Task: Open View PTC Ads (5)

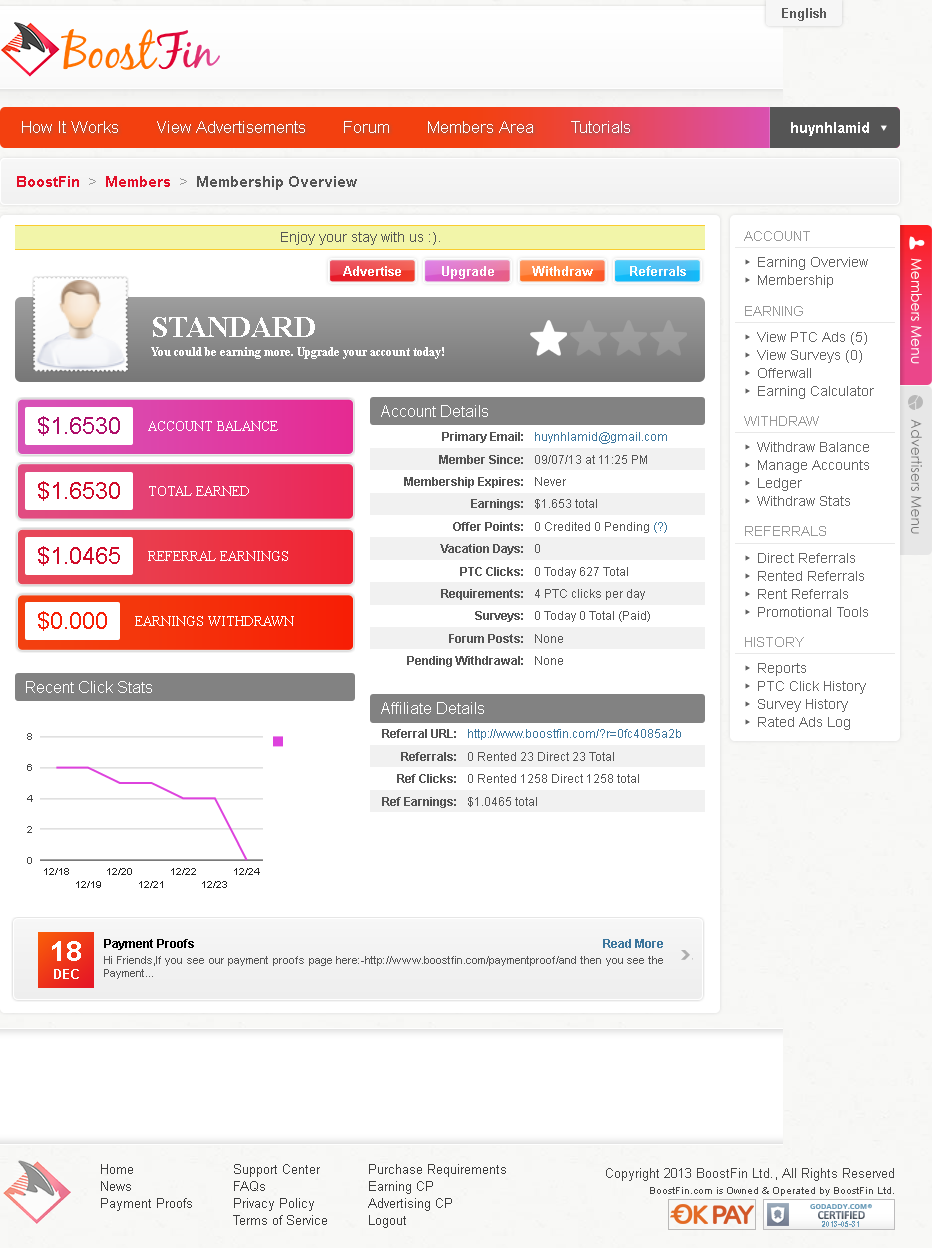Action: pos(812,337)
